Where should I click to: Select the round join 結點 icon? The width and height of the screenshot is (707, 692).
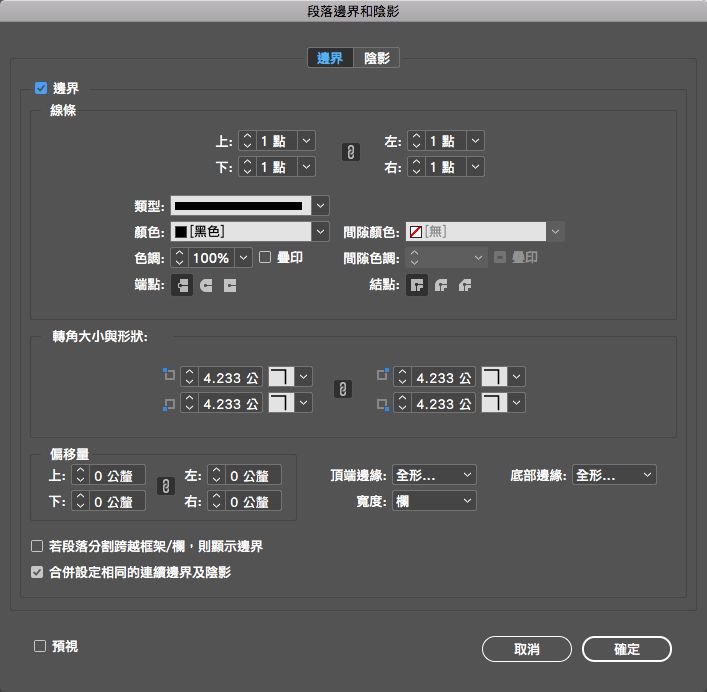click(441, 285)
